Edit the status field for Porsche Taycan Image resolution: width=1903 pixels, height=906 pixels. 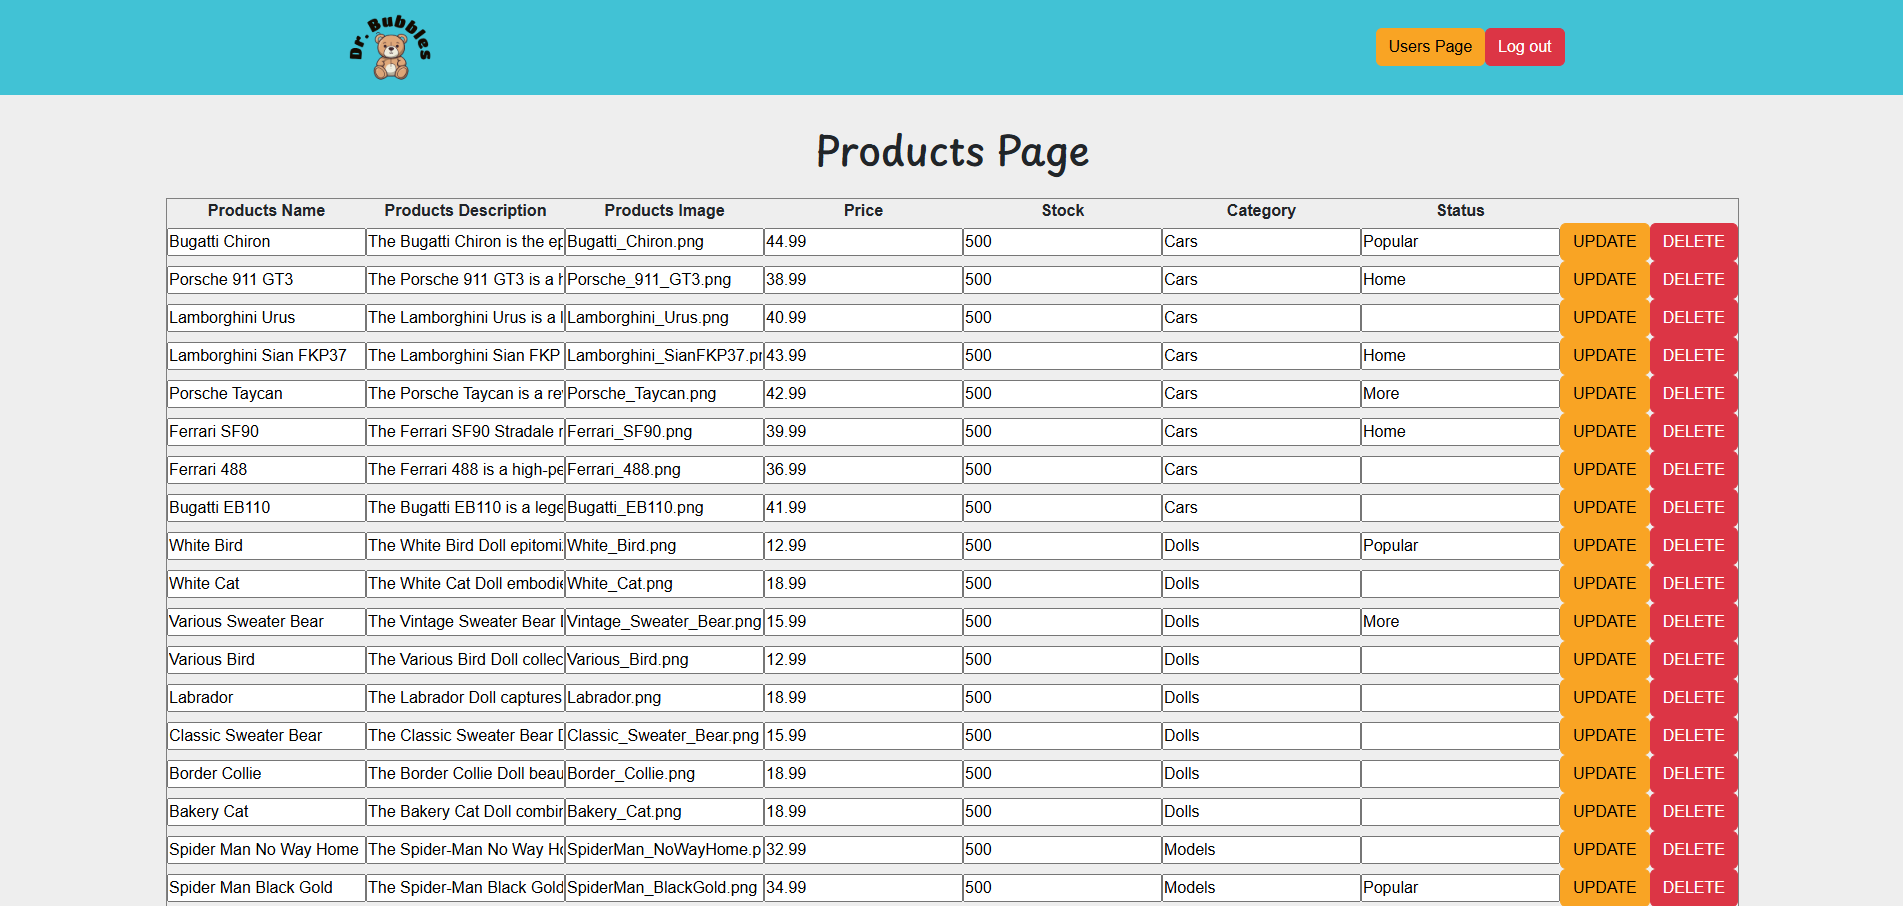coord(1459,393)
